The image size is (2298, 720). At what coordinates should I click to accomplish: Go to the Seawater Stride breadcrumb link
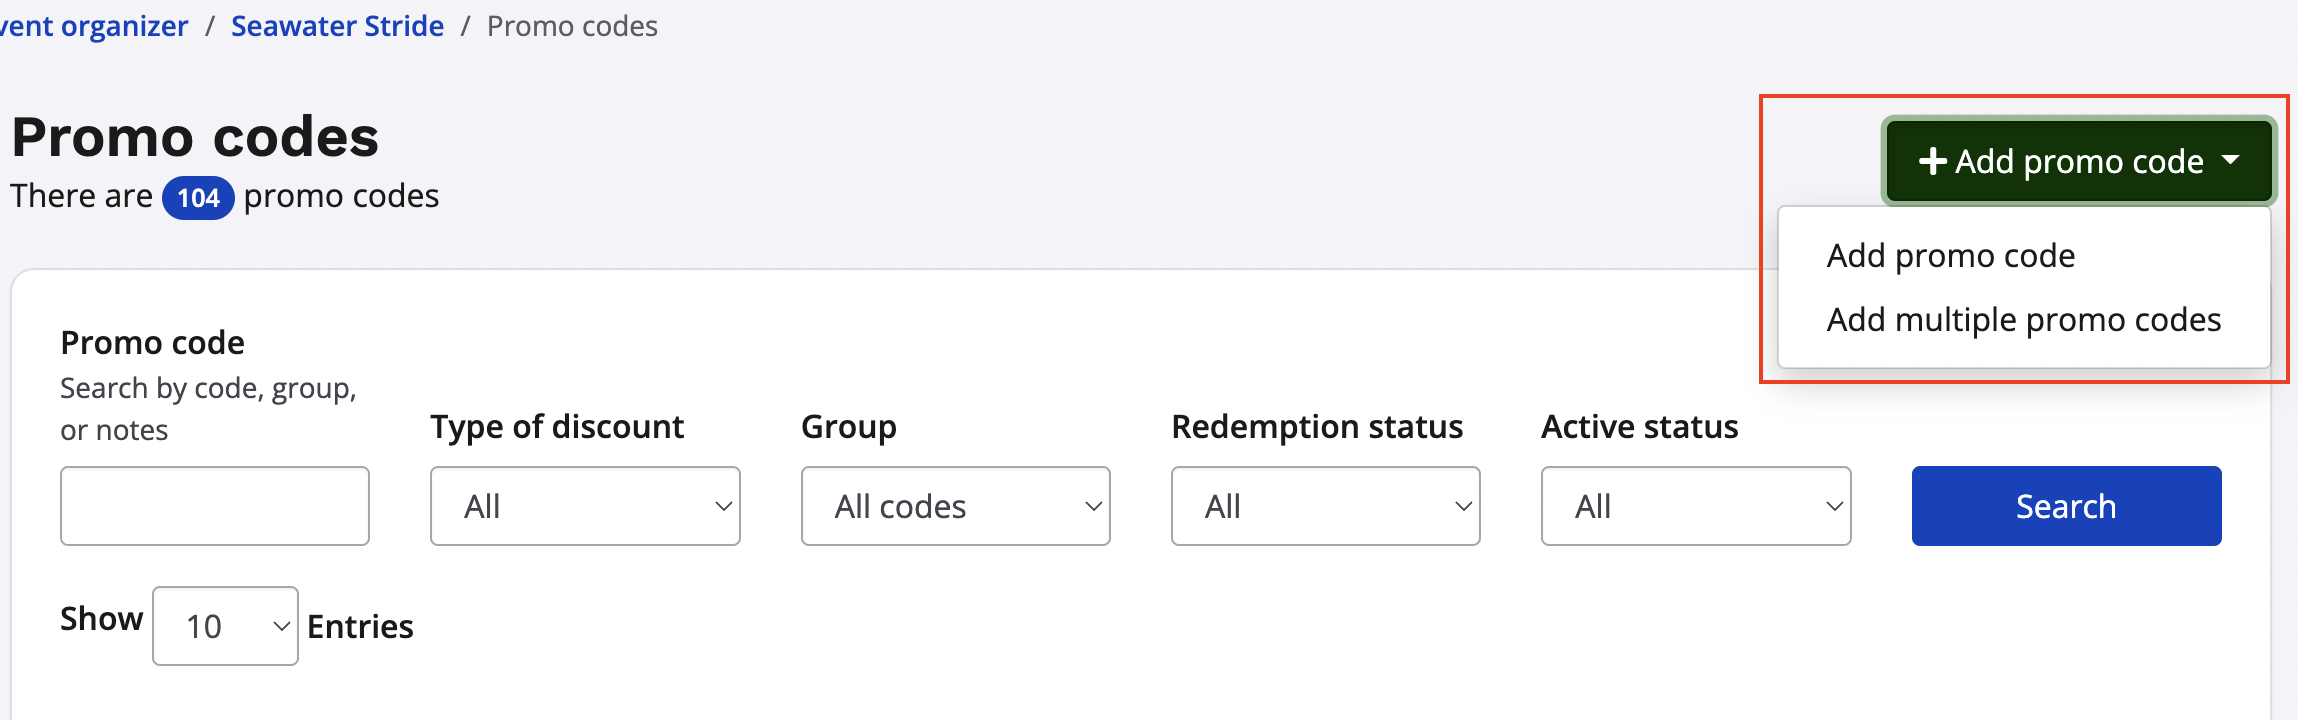coord(337,26)
